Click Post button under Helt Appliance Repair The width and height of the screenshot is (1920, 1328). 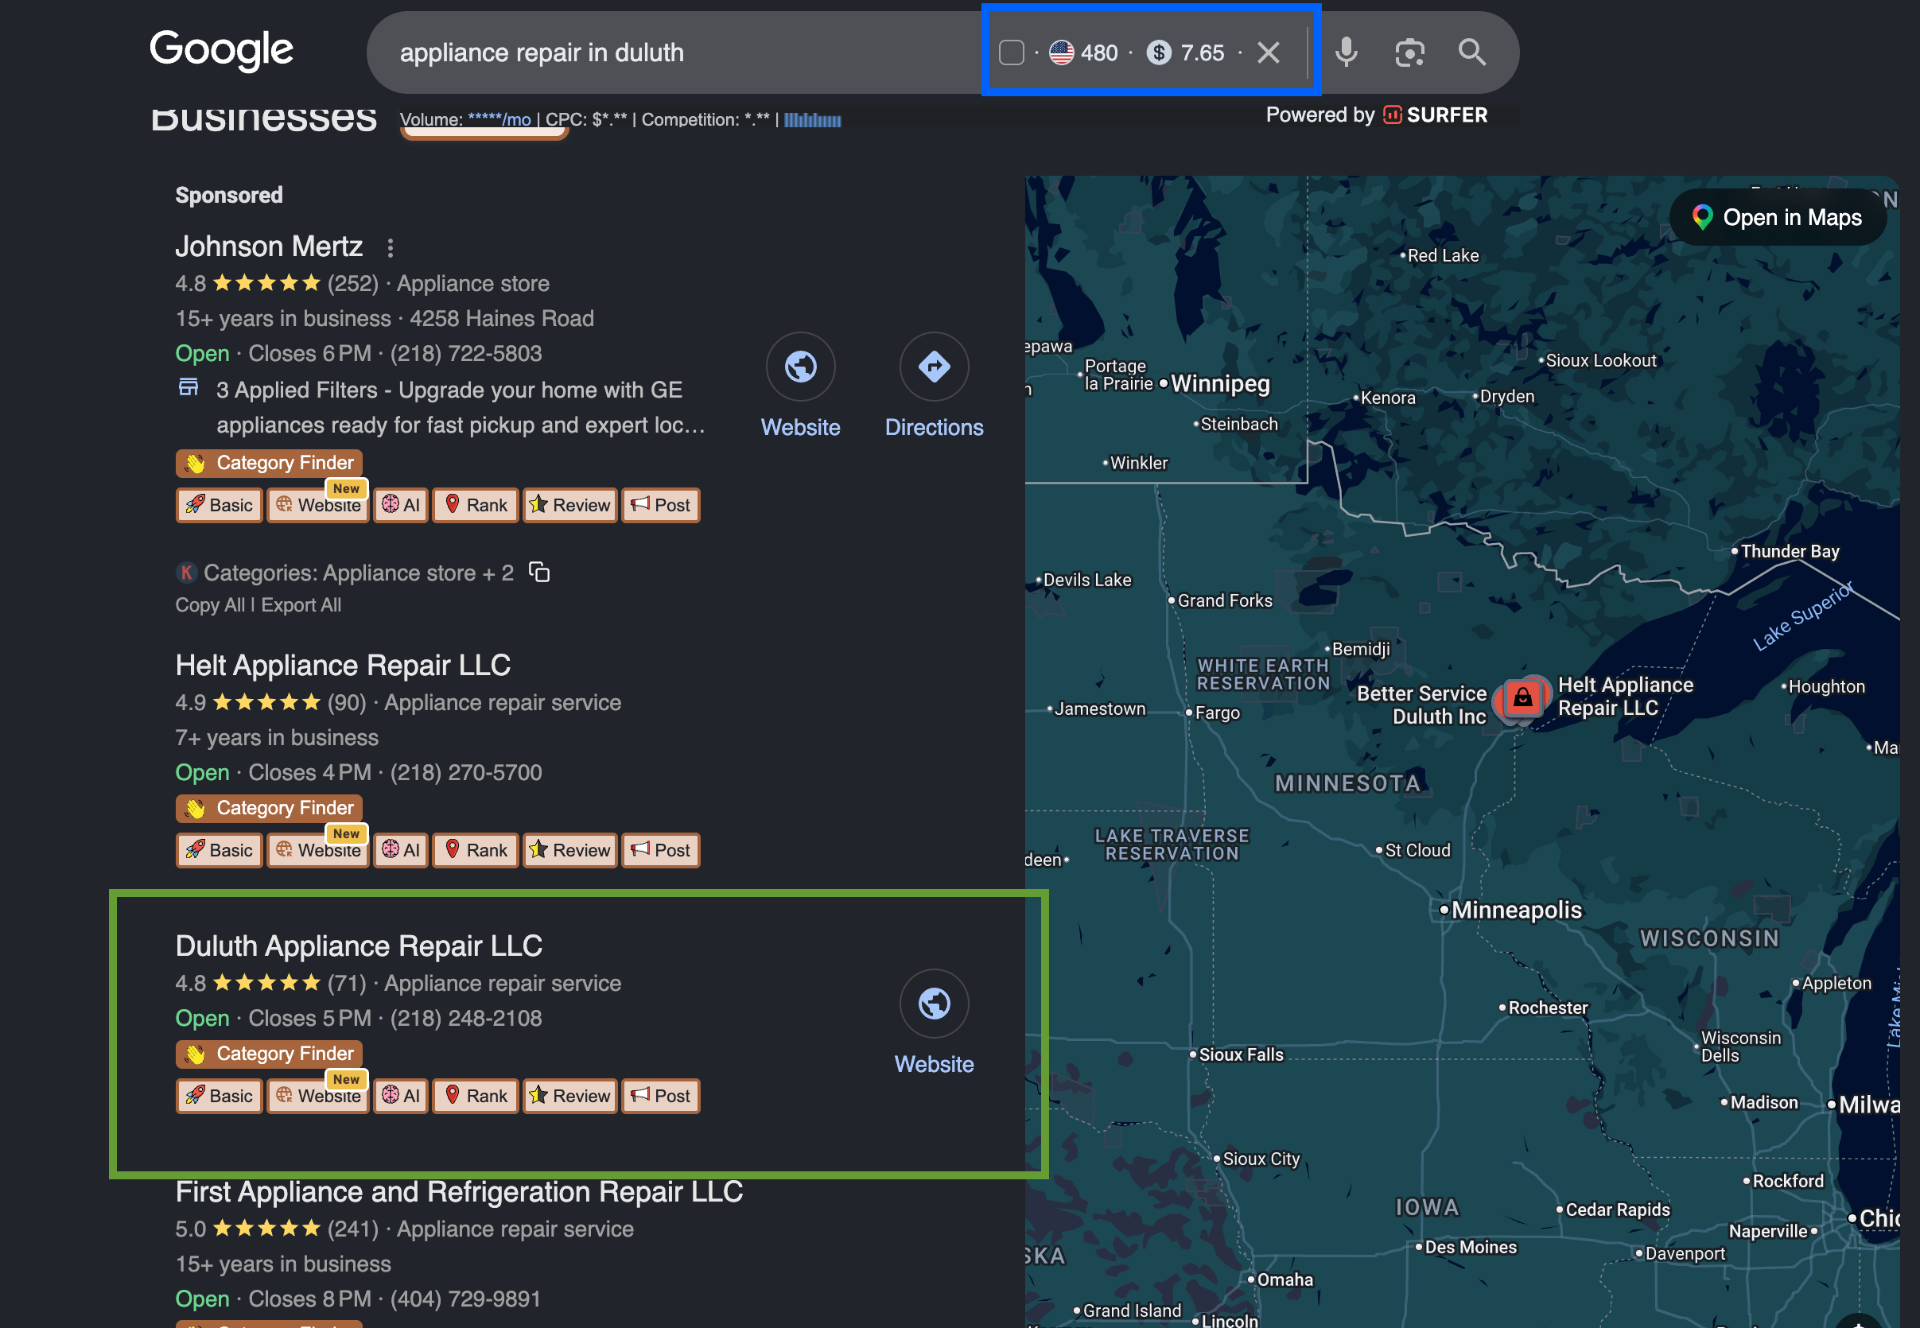tap(661, 850)
